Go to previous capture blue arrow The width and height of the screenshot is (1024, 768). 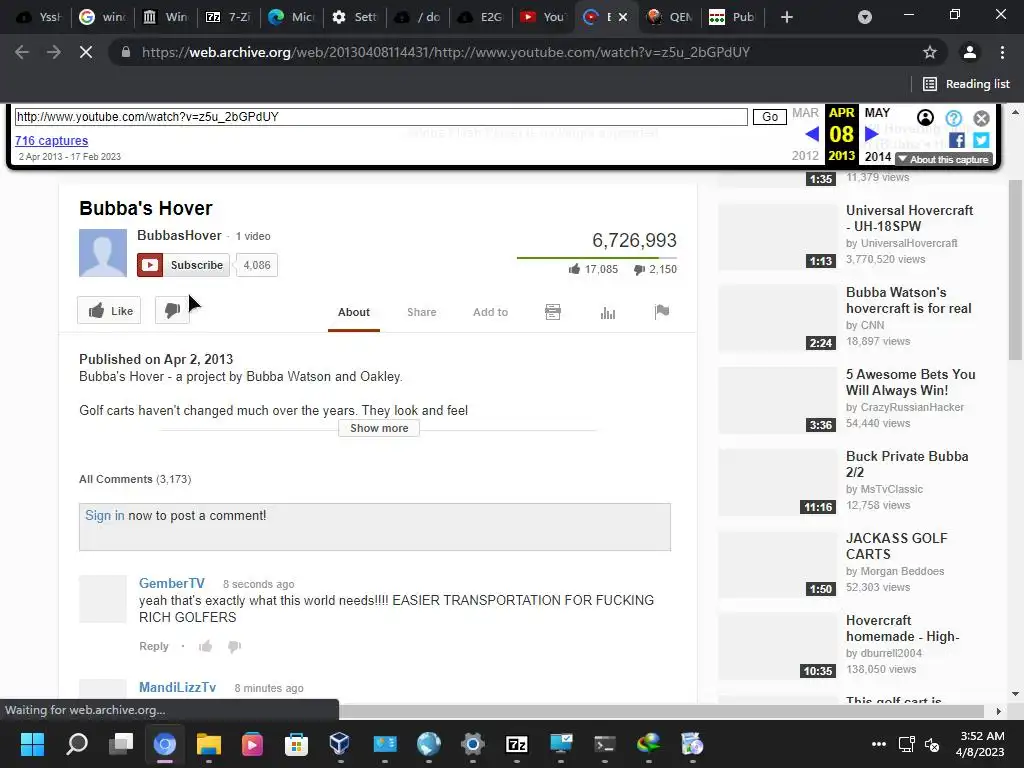(812, 134)
